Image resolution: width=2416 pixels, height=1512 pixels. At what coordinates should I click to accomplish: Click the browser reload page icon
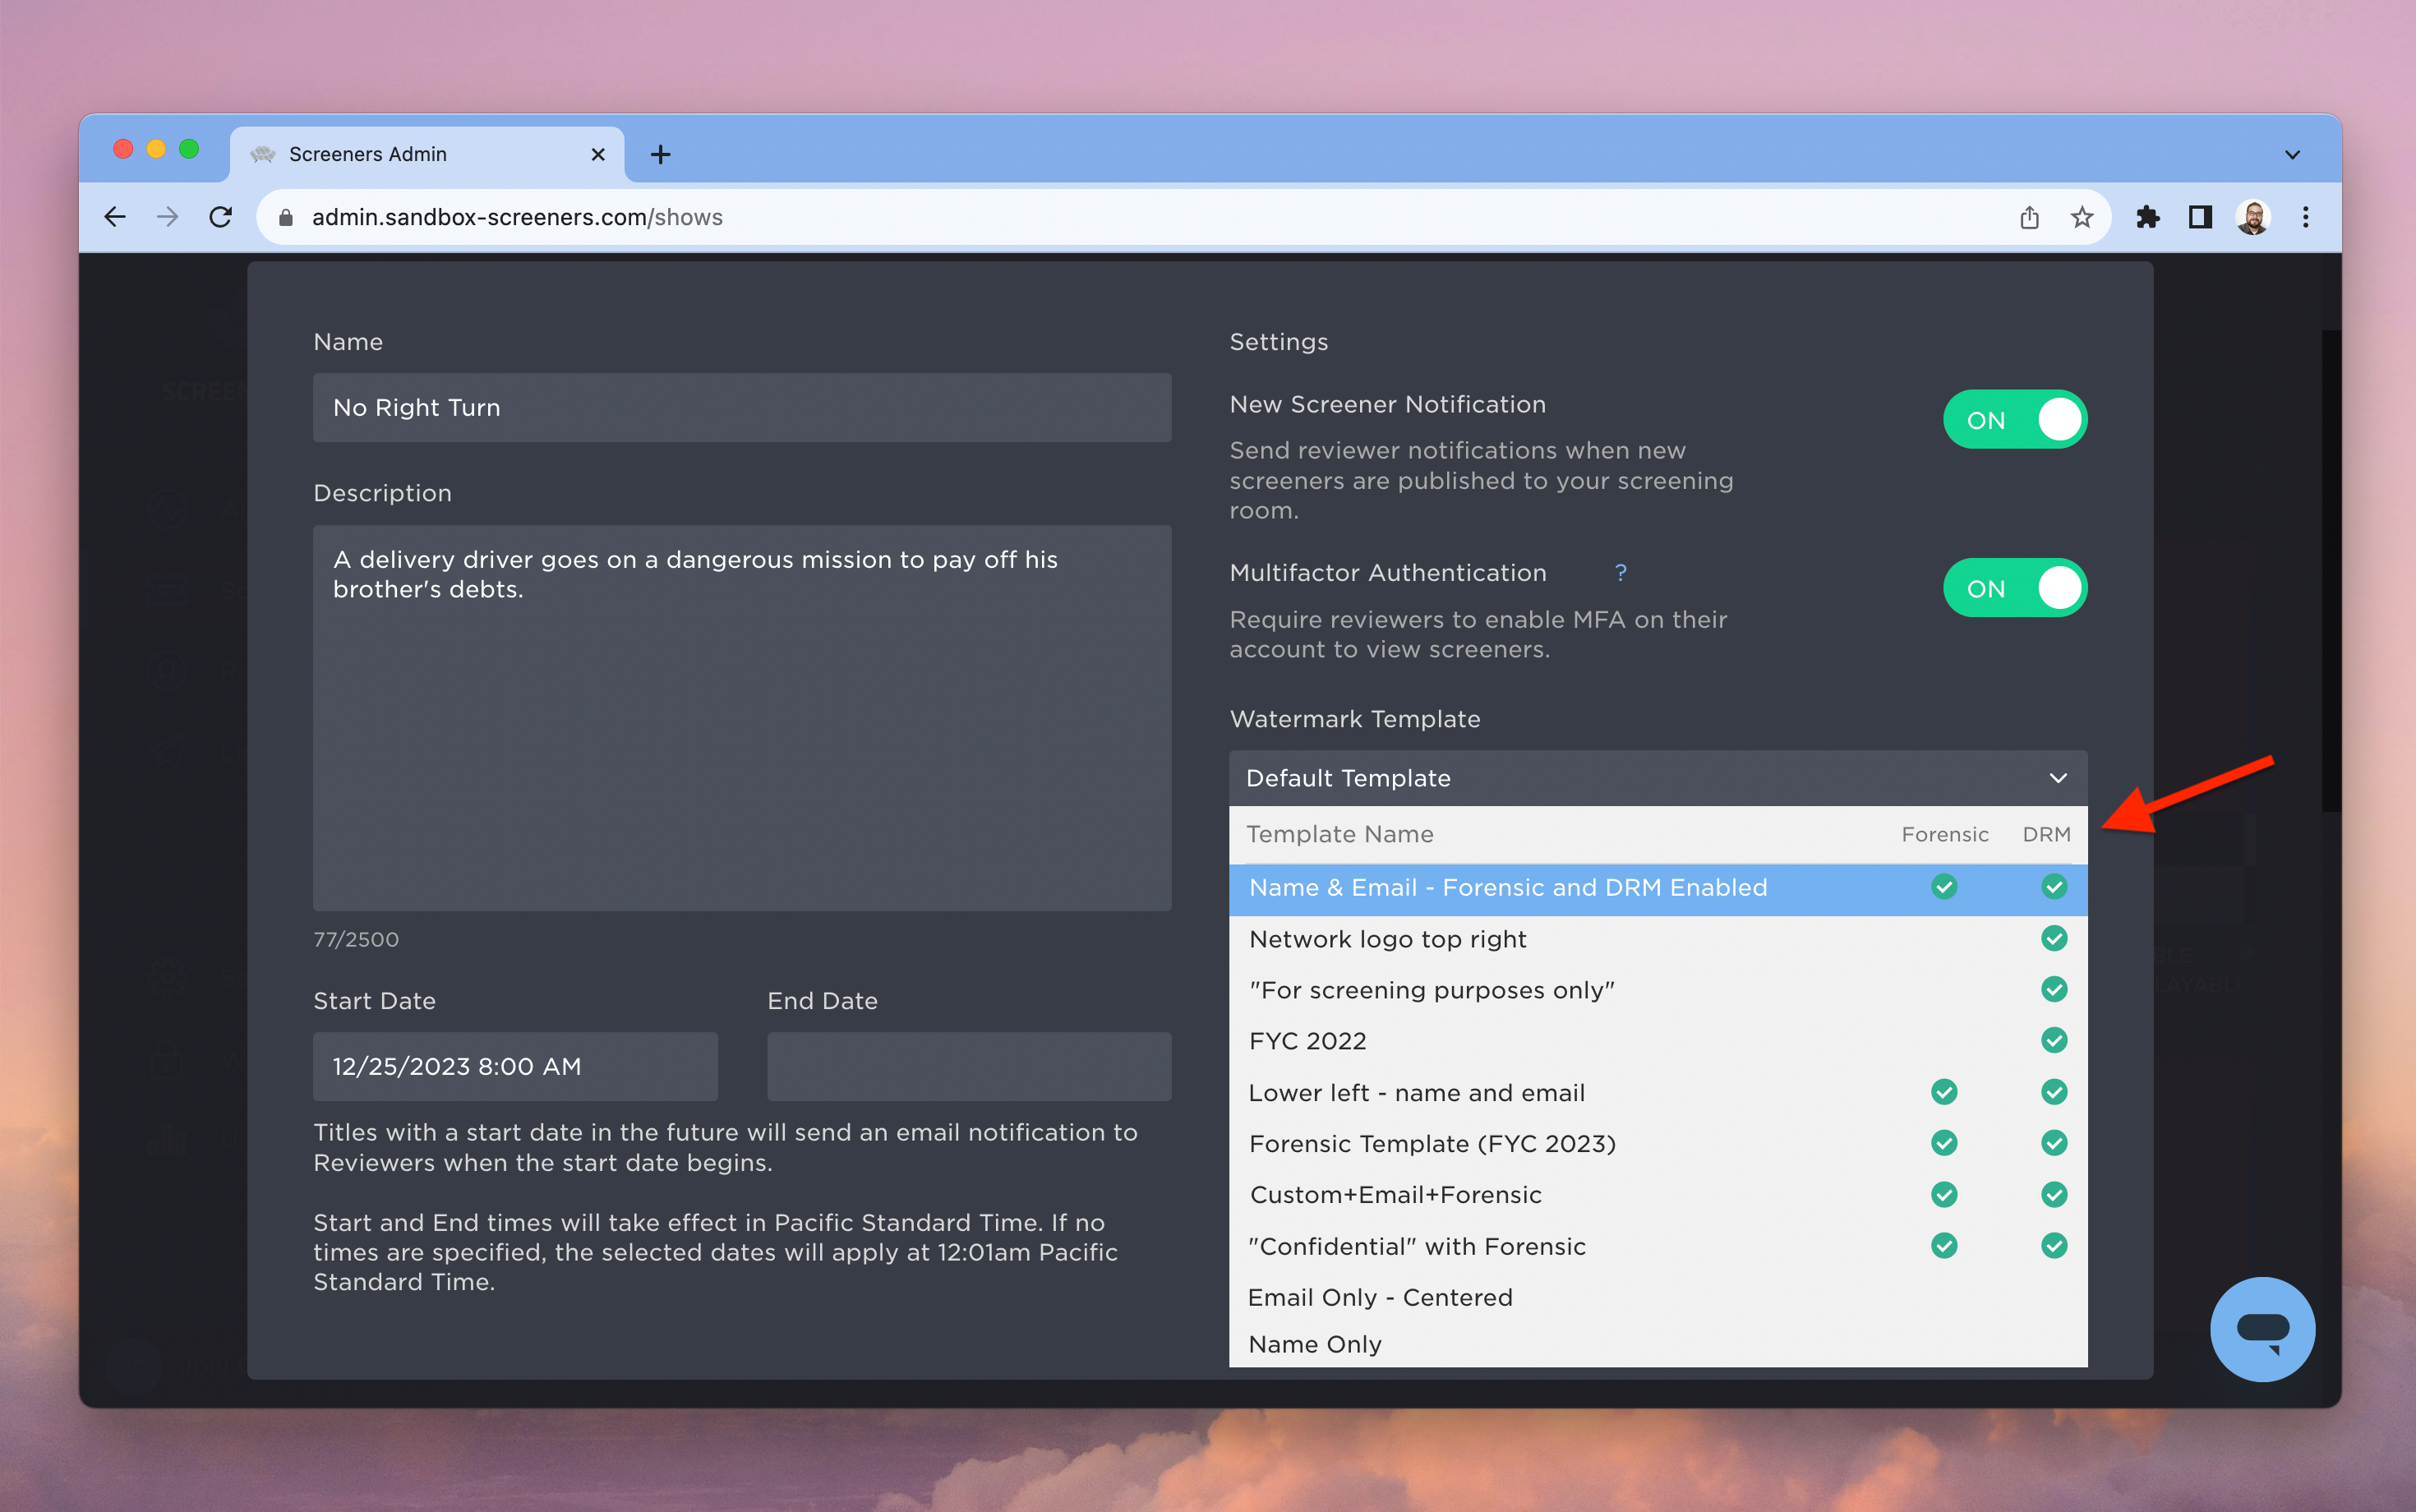221,217
